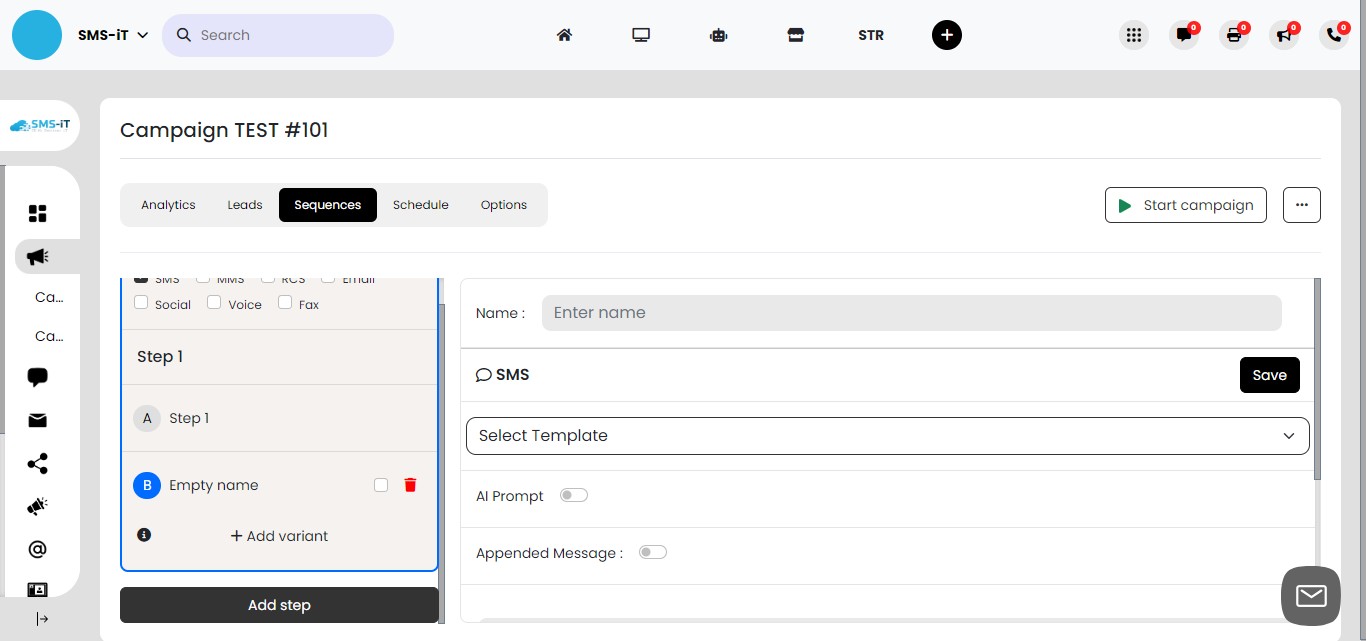Select the @ mention icon in sidebar

[x=37, y=548]
